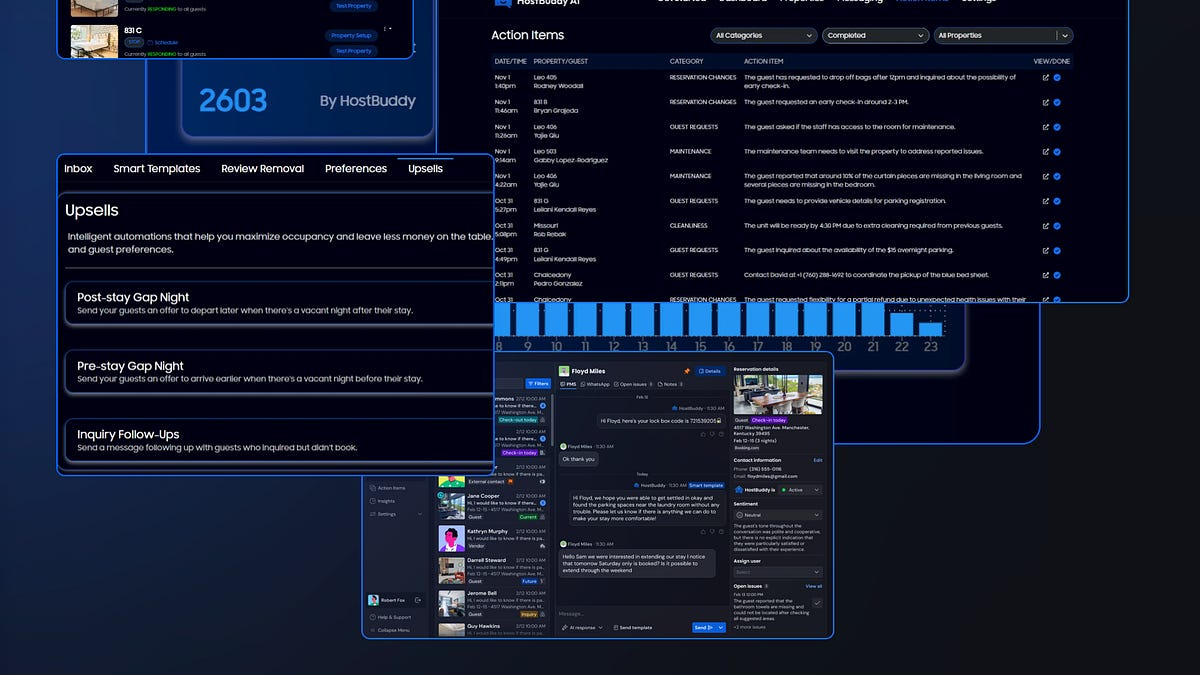
Task: Toggle done checkmark for Yajie Qiu 11:26am
Action: click(x=1057, y=127)
